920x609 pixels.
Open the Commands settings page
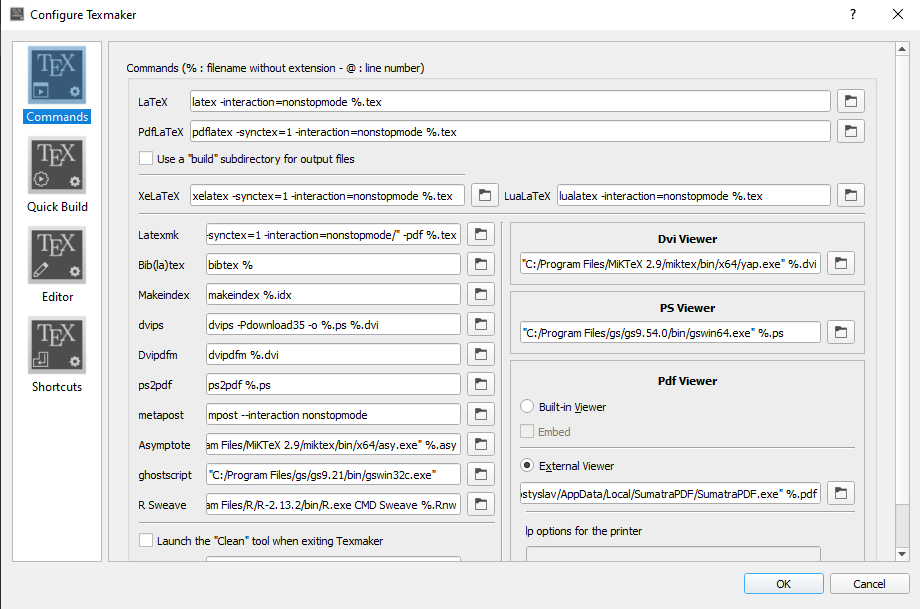[x=57, y=84]
